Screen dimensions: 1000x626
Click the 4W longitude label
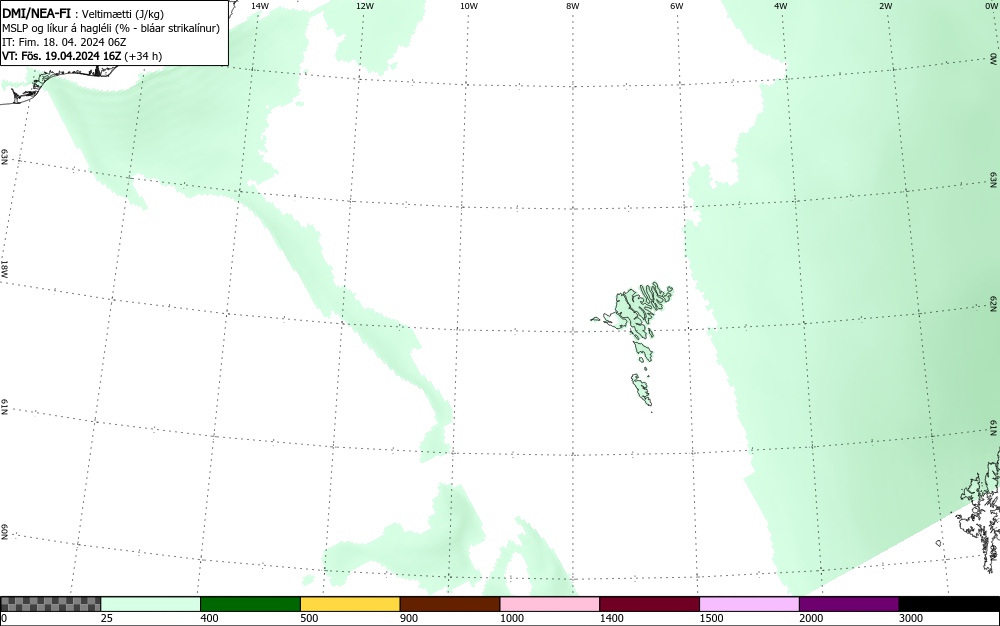[781, 6]
